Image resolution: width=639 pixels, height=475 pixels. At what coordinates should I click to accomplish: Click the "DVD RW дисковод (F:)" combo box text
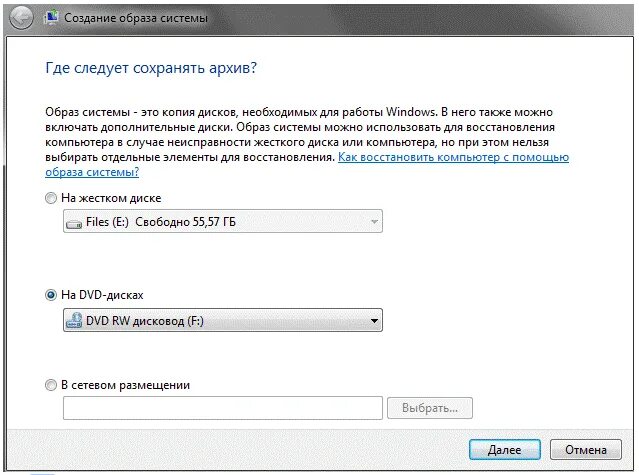point(150,321)
